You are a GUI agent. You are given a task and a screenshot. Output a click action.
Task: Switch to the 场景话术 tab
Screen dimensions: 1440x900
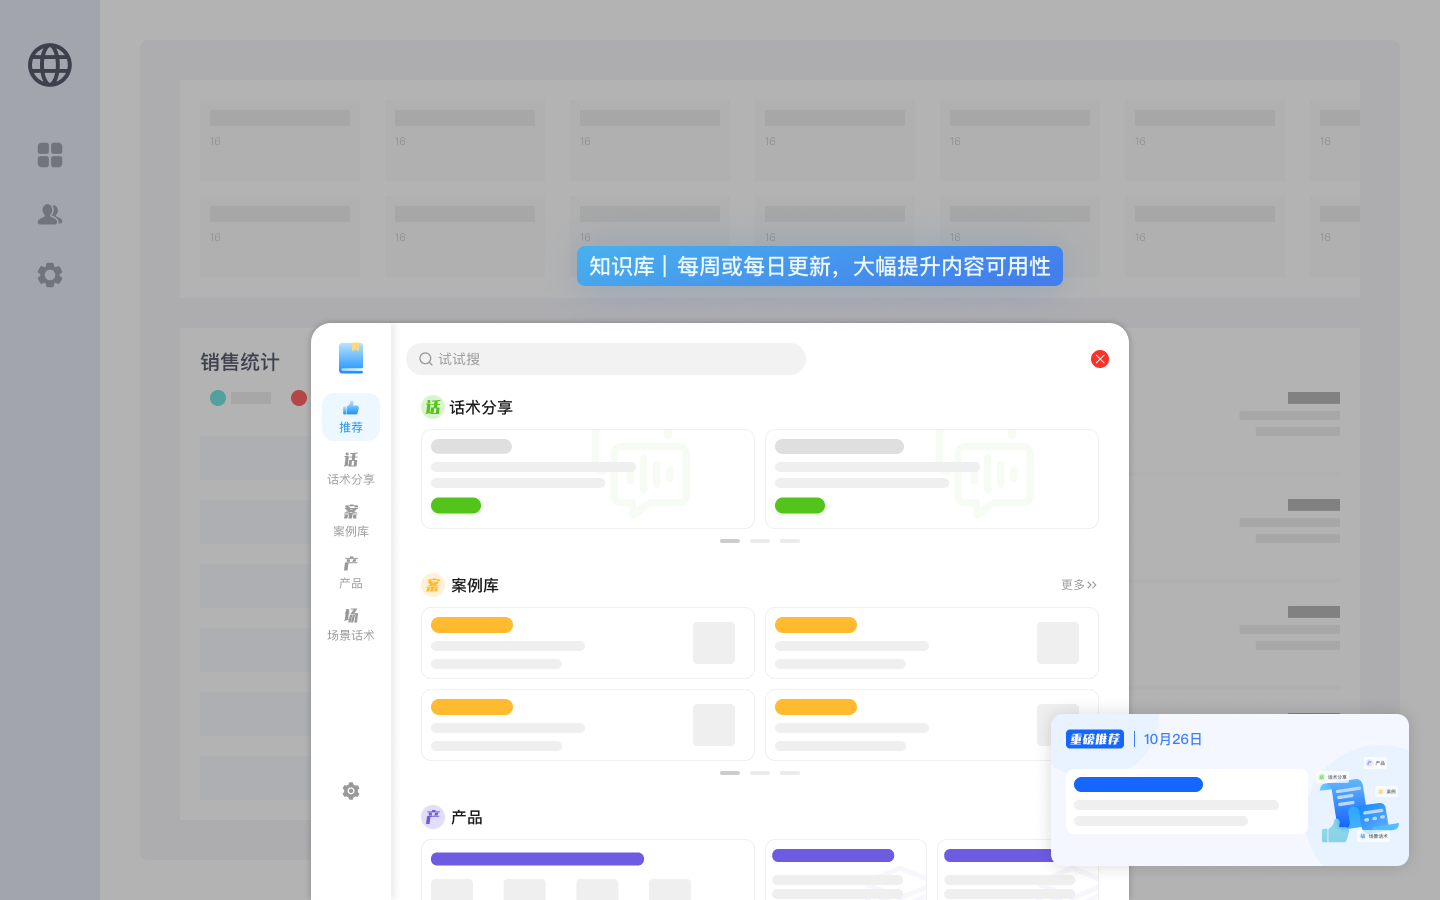(351, 625)
